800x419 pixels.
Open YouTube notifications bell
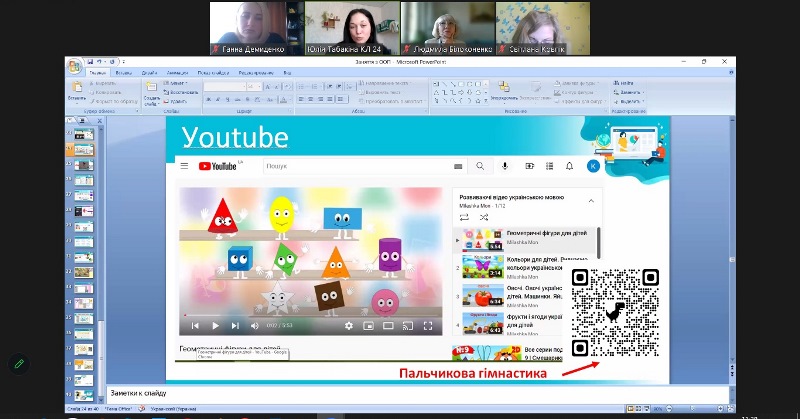point(569,166)
